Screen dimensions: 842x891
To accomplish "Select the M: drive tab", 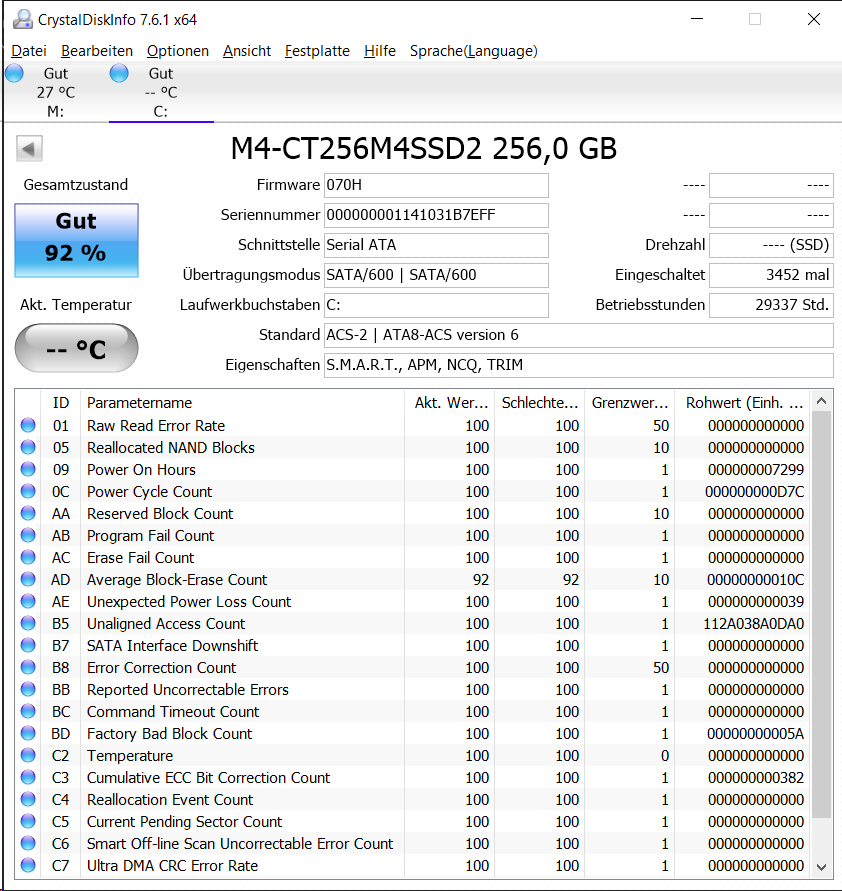I will tap(56, 92).
